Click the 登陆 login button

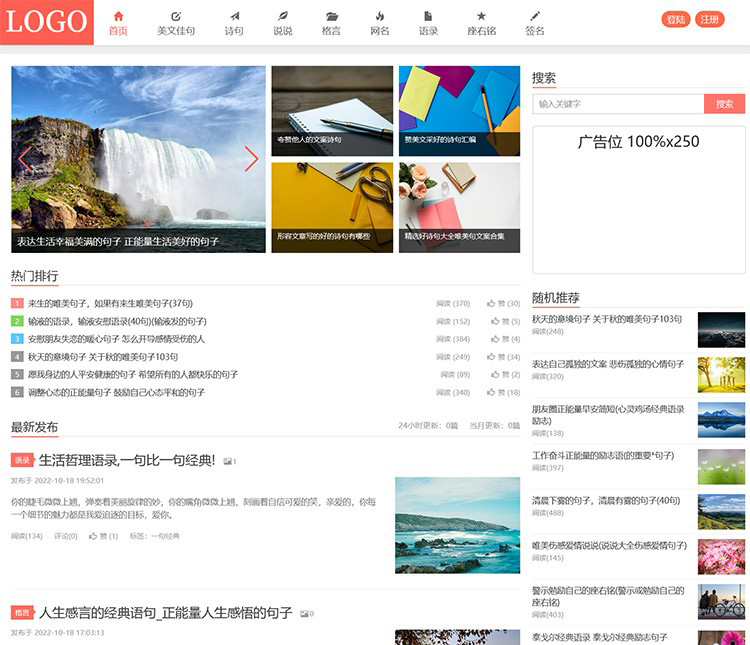[676, 20]
